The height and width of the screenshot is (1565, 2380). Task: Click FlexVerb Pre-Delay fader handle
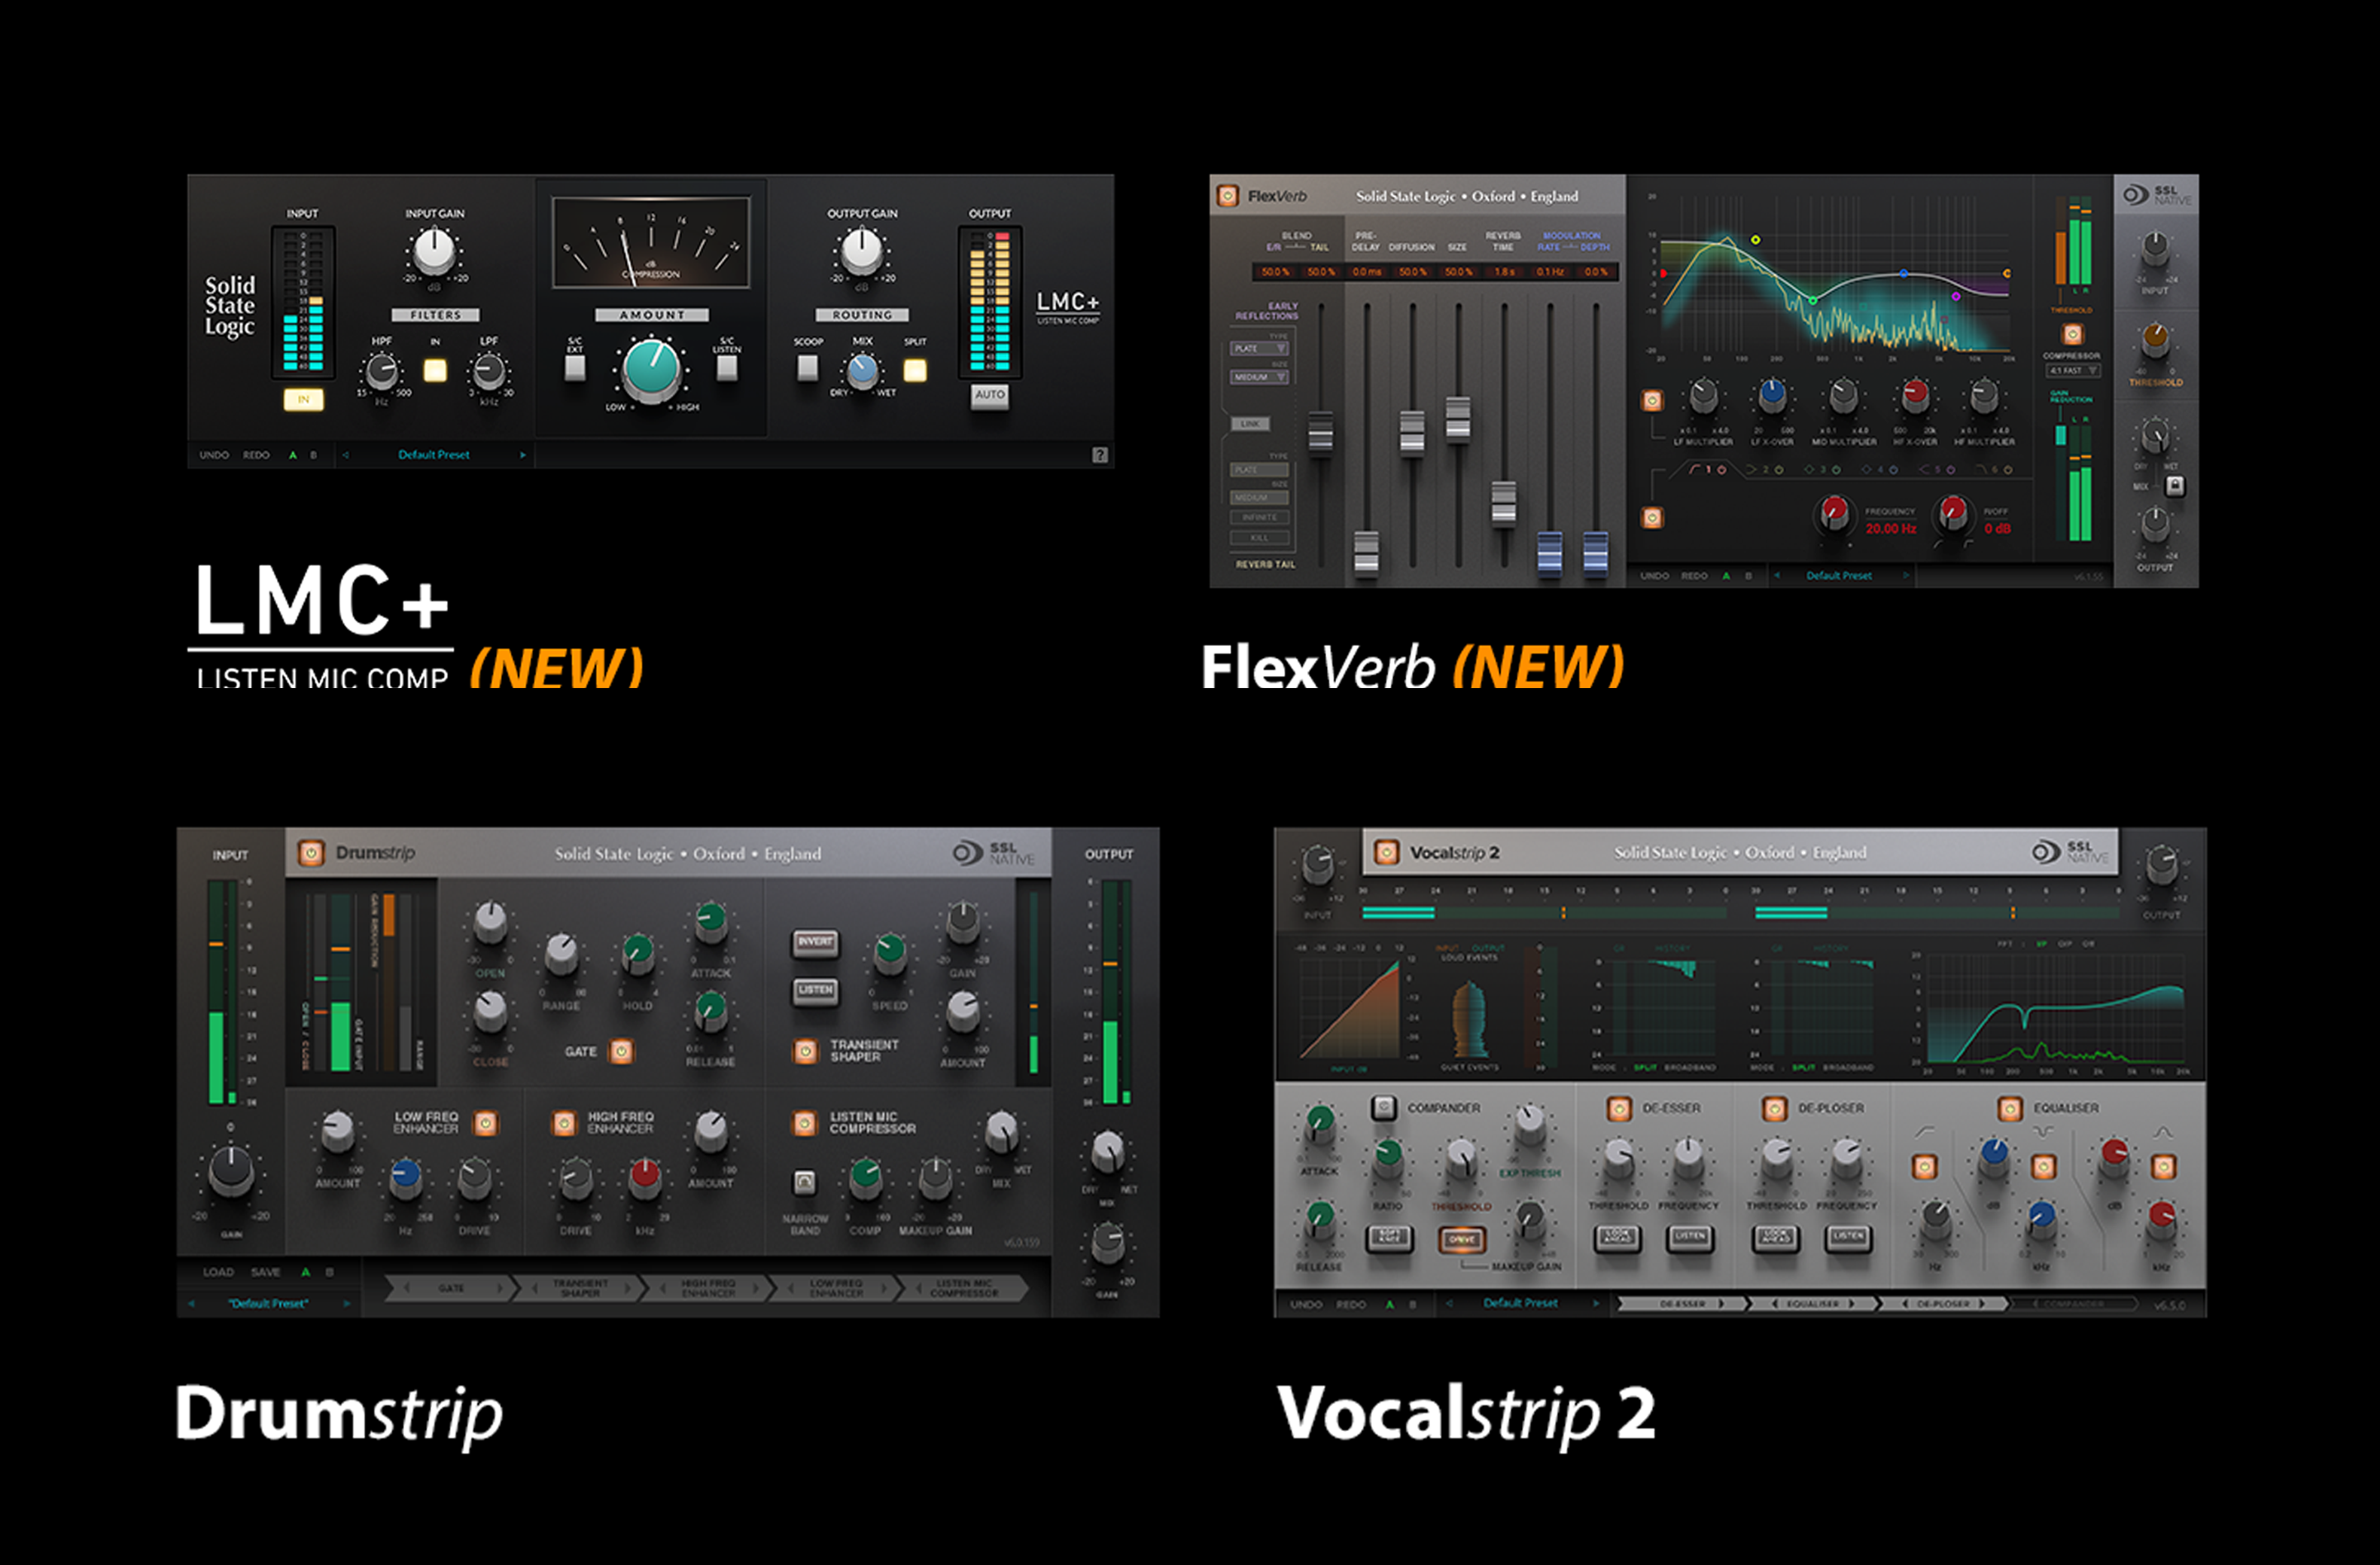(x=1366, y=553)
